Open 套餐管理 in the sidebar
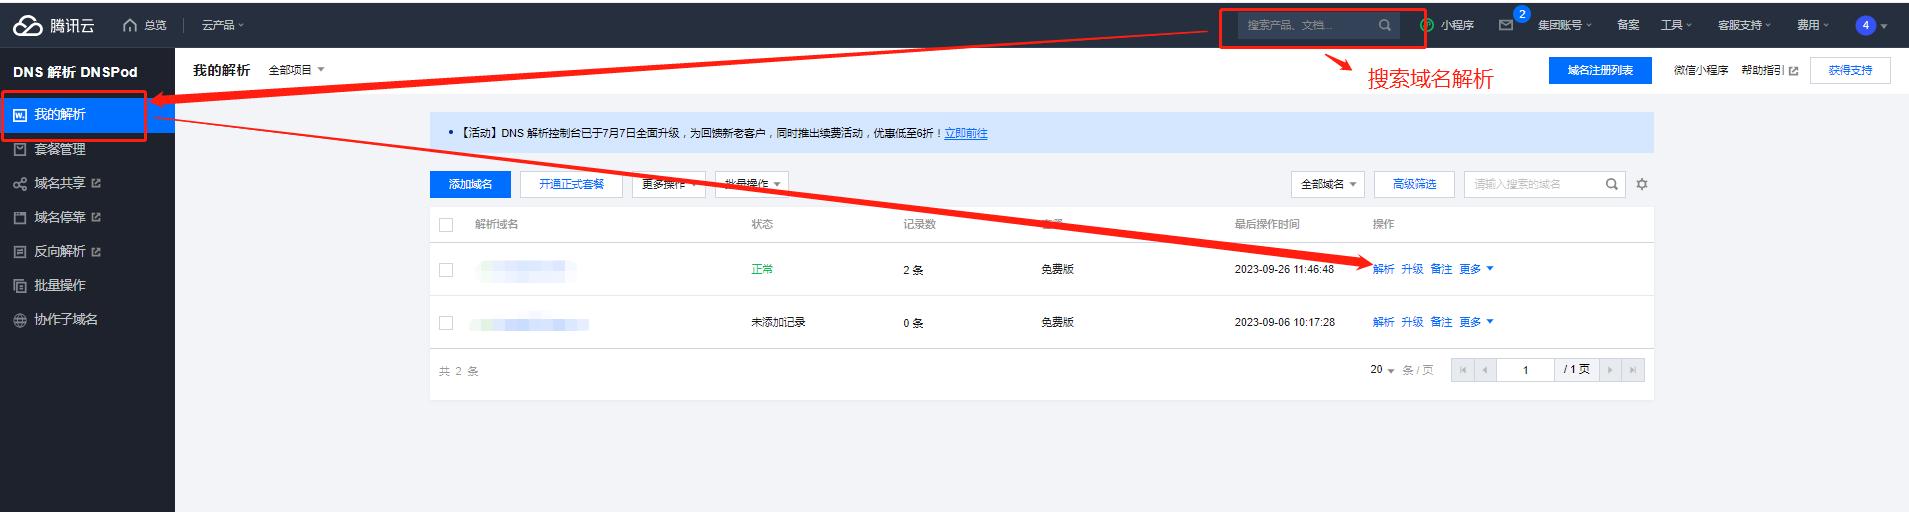This screenshot has width=1909, height=512. click(x=60, y=149)
